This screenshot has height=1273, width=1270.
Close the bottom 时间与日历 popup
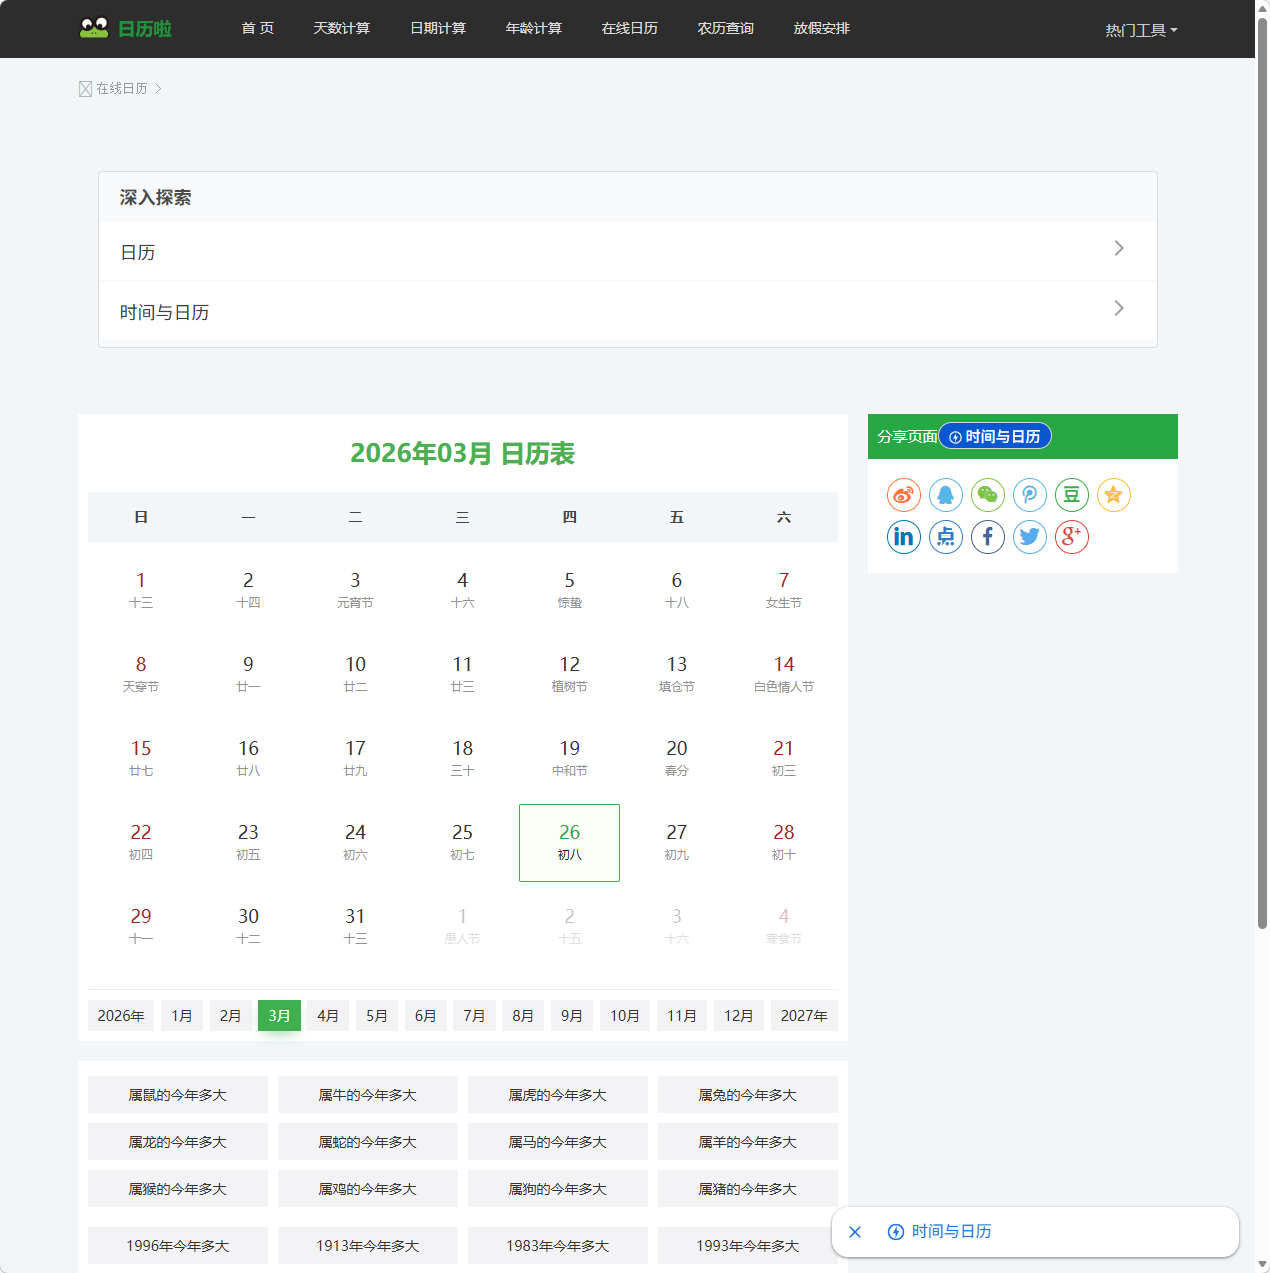[855, 1232]
